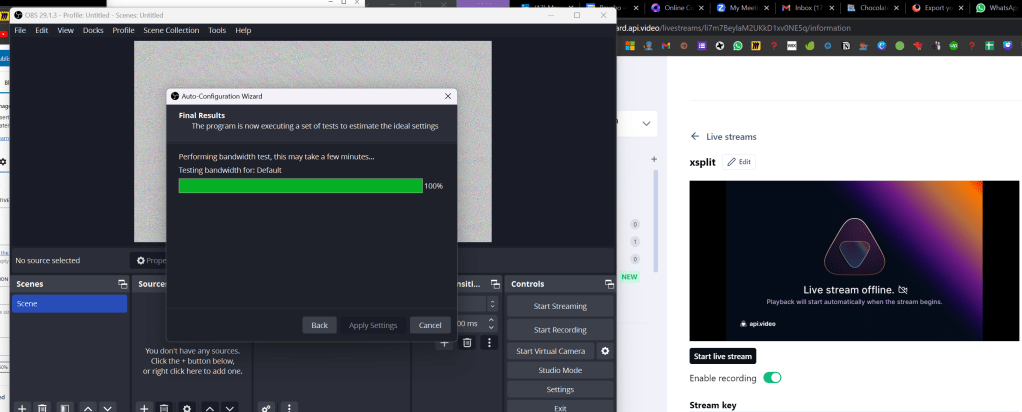Open Settings from Controls panel
Image resolution: width=1022 pixels, height=412 pixels.
pyautogui.click(x=560, y=389)
